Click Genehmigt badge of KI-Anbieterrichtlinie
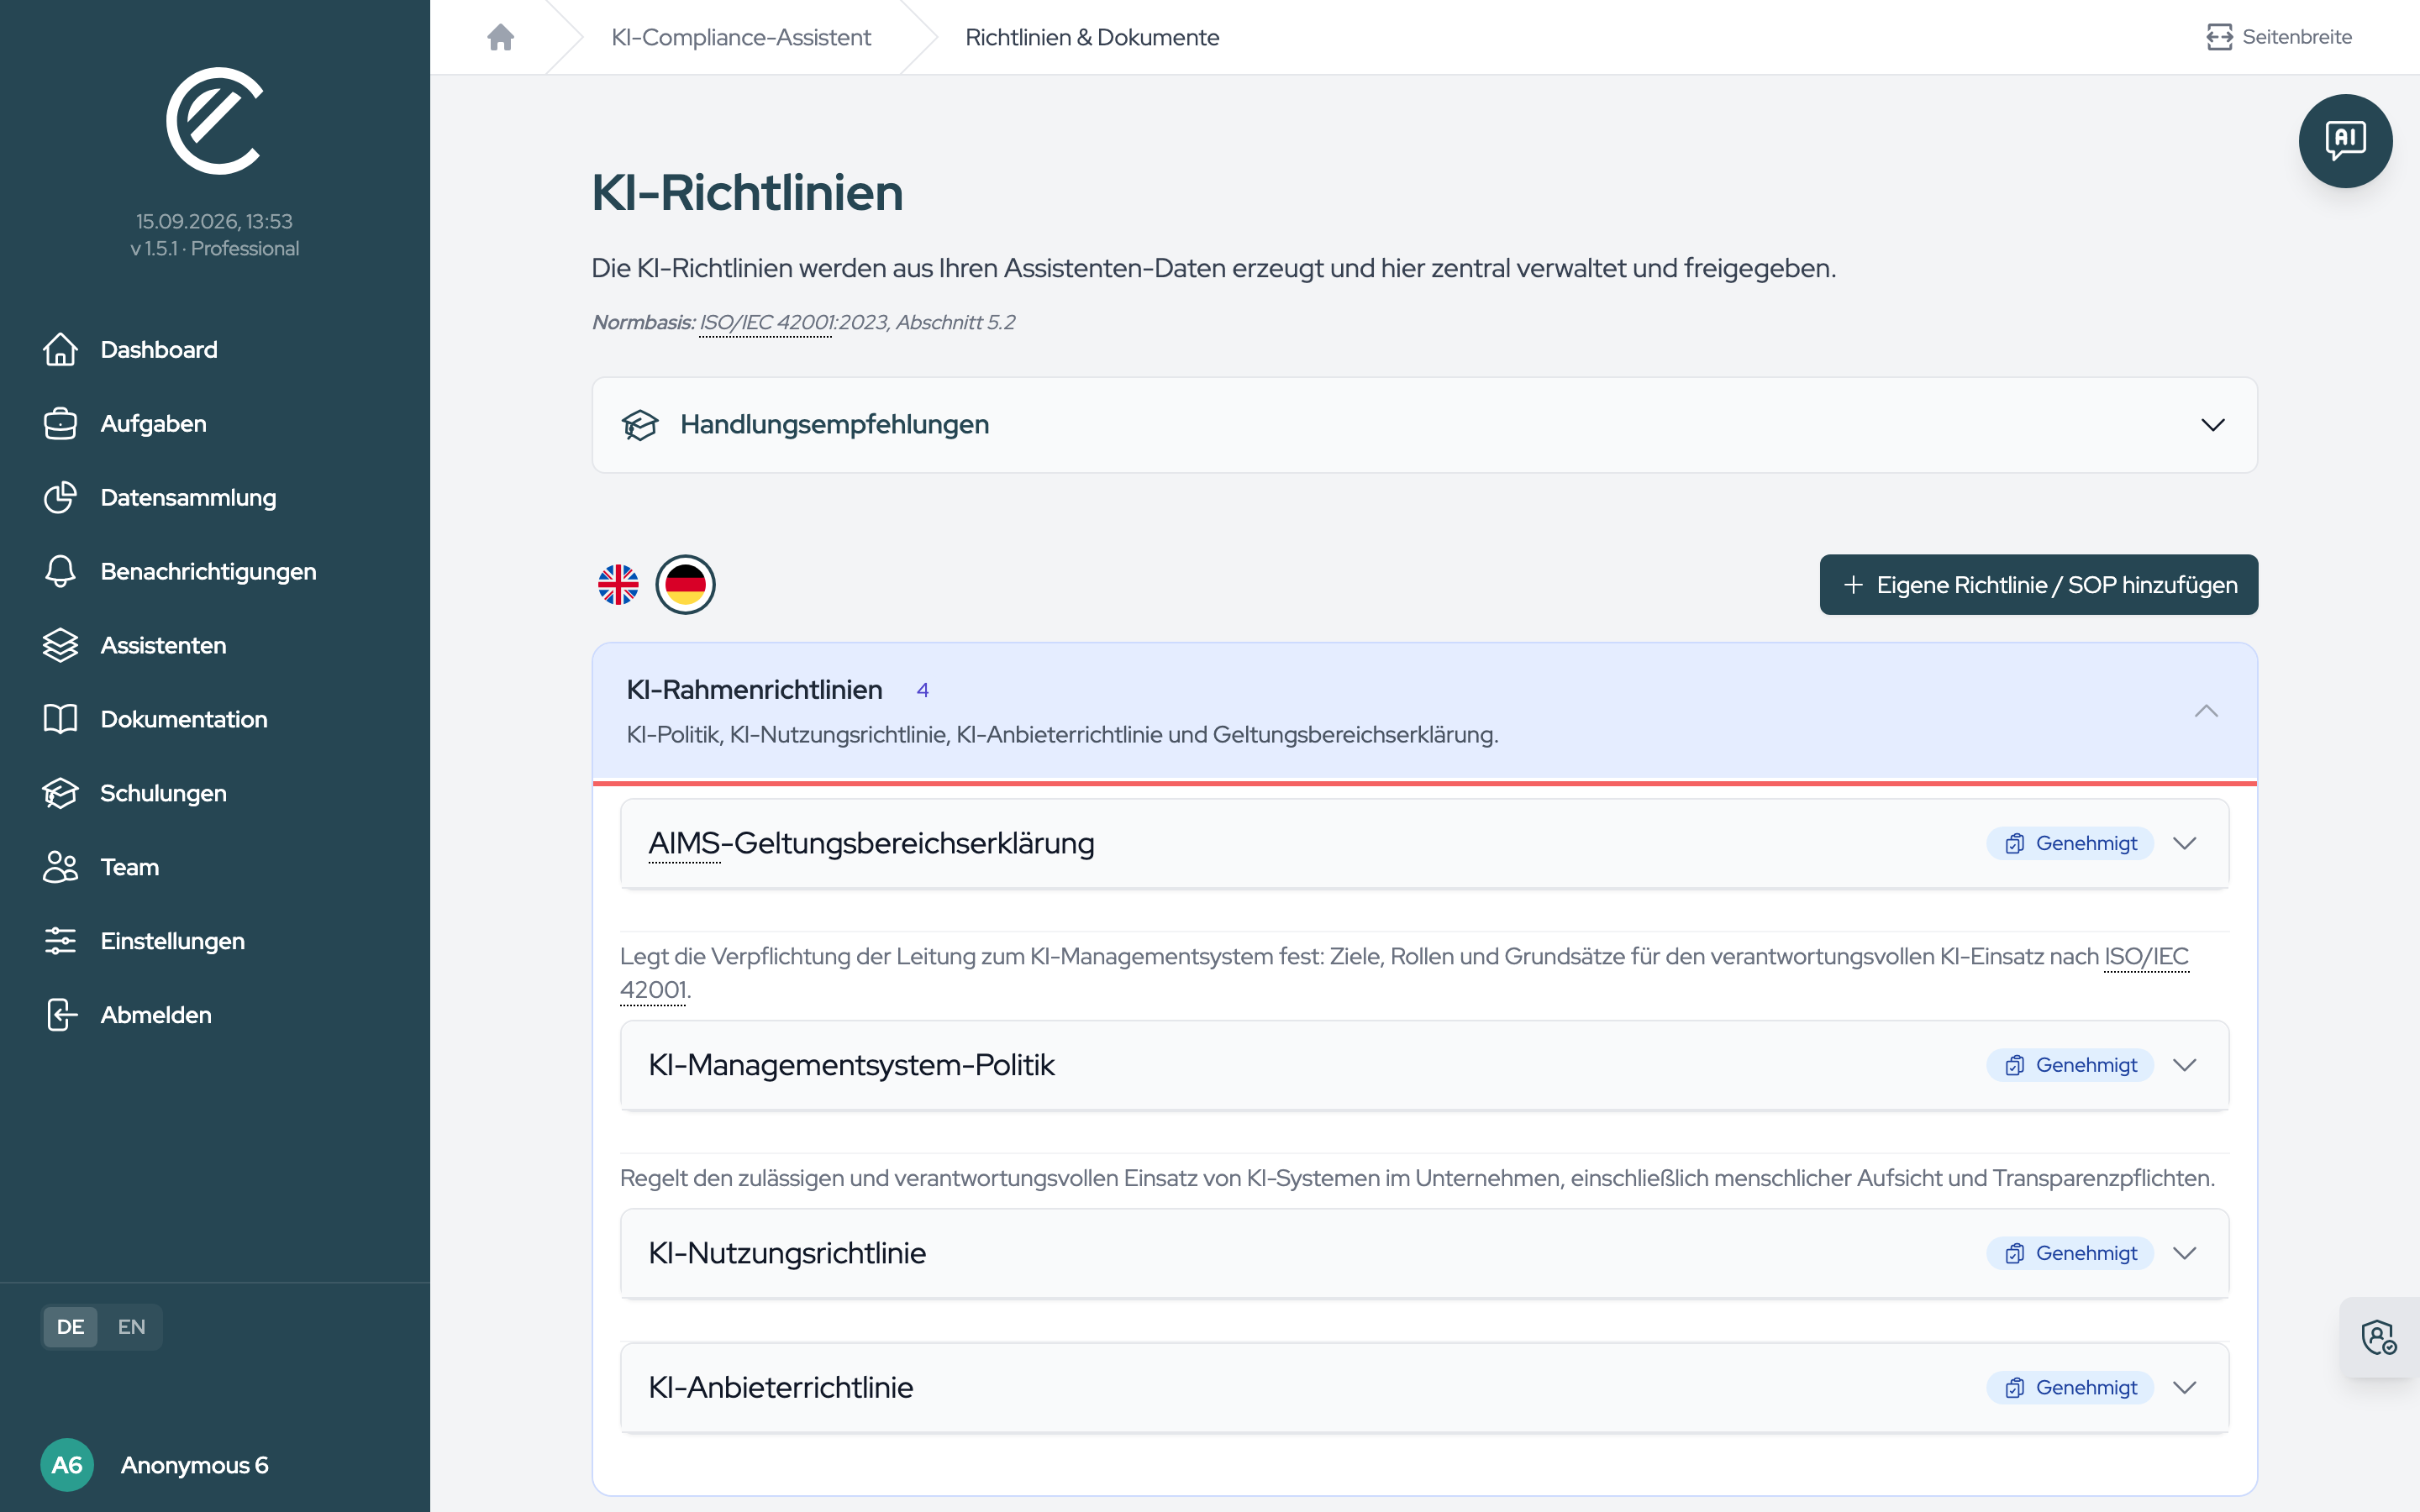 click(x=2070, y=1387)
